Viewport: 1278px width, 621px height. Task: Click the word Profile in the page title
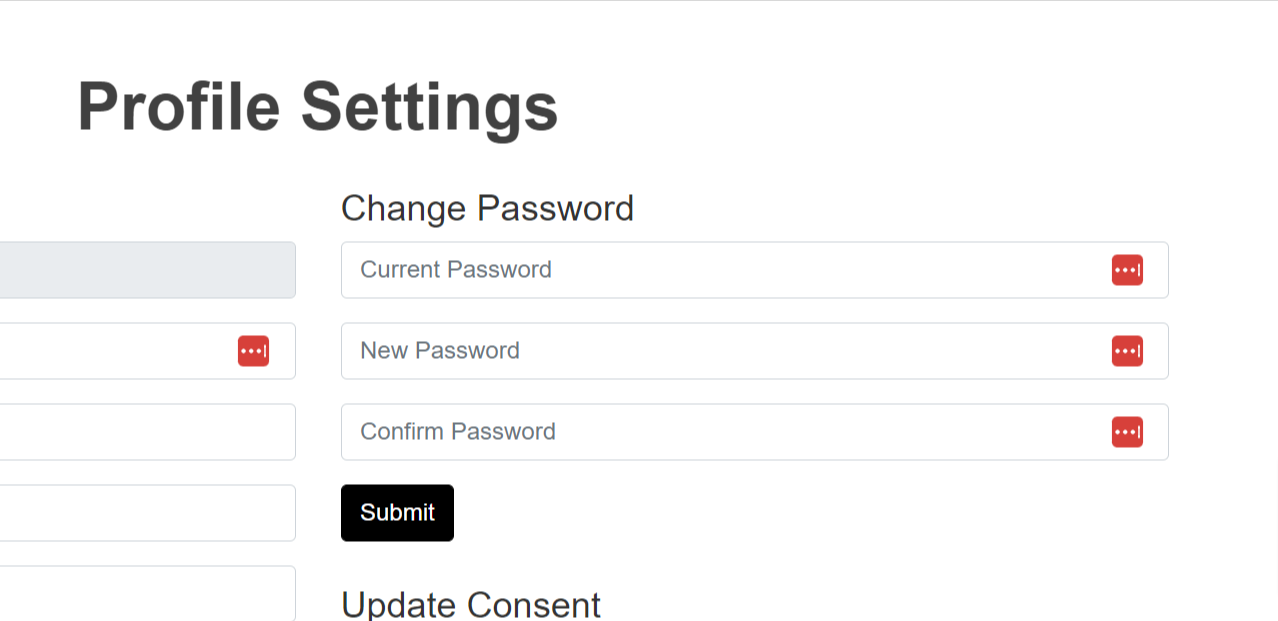coord(179,106)
